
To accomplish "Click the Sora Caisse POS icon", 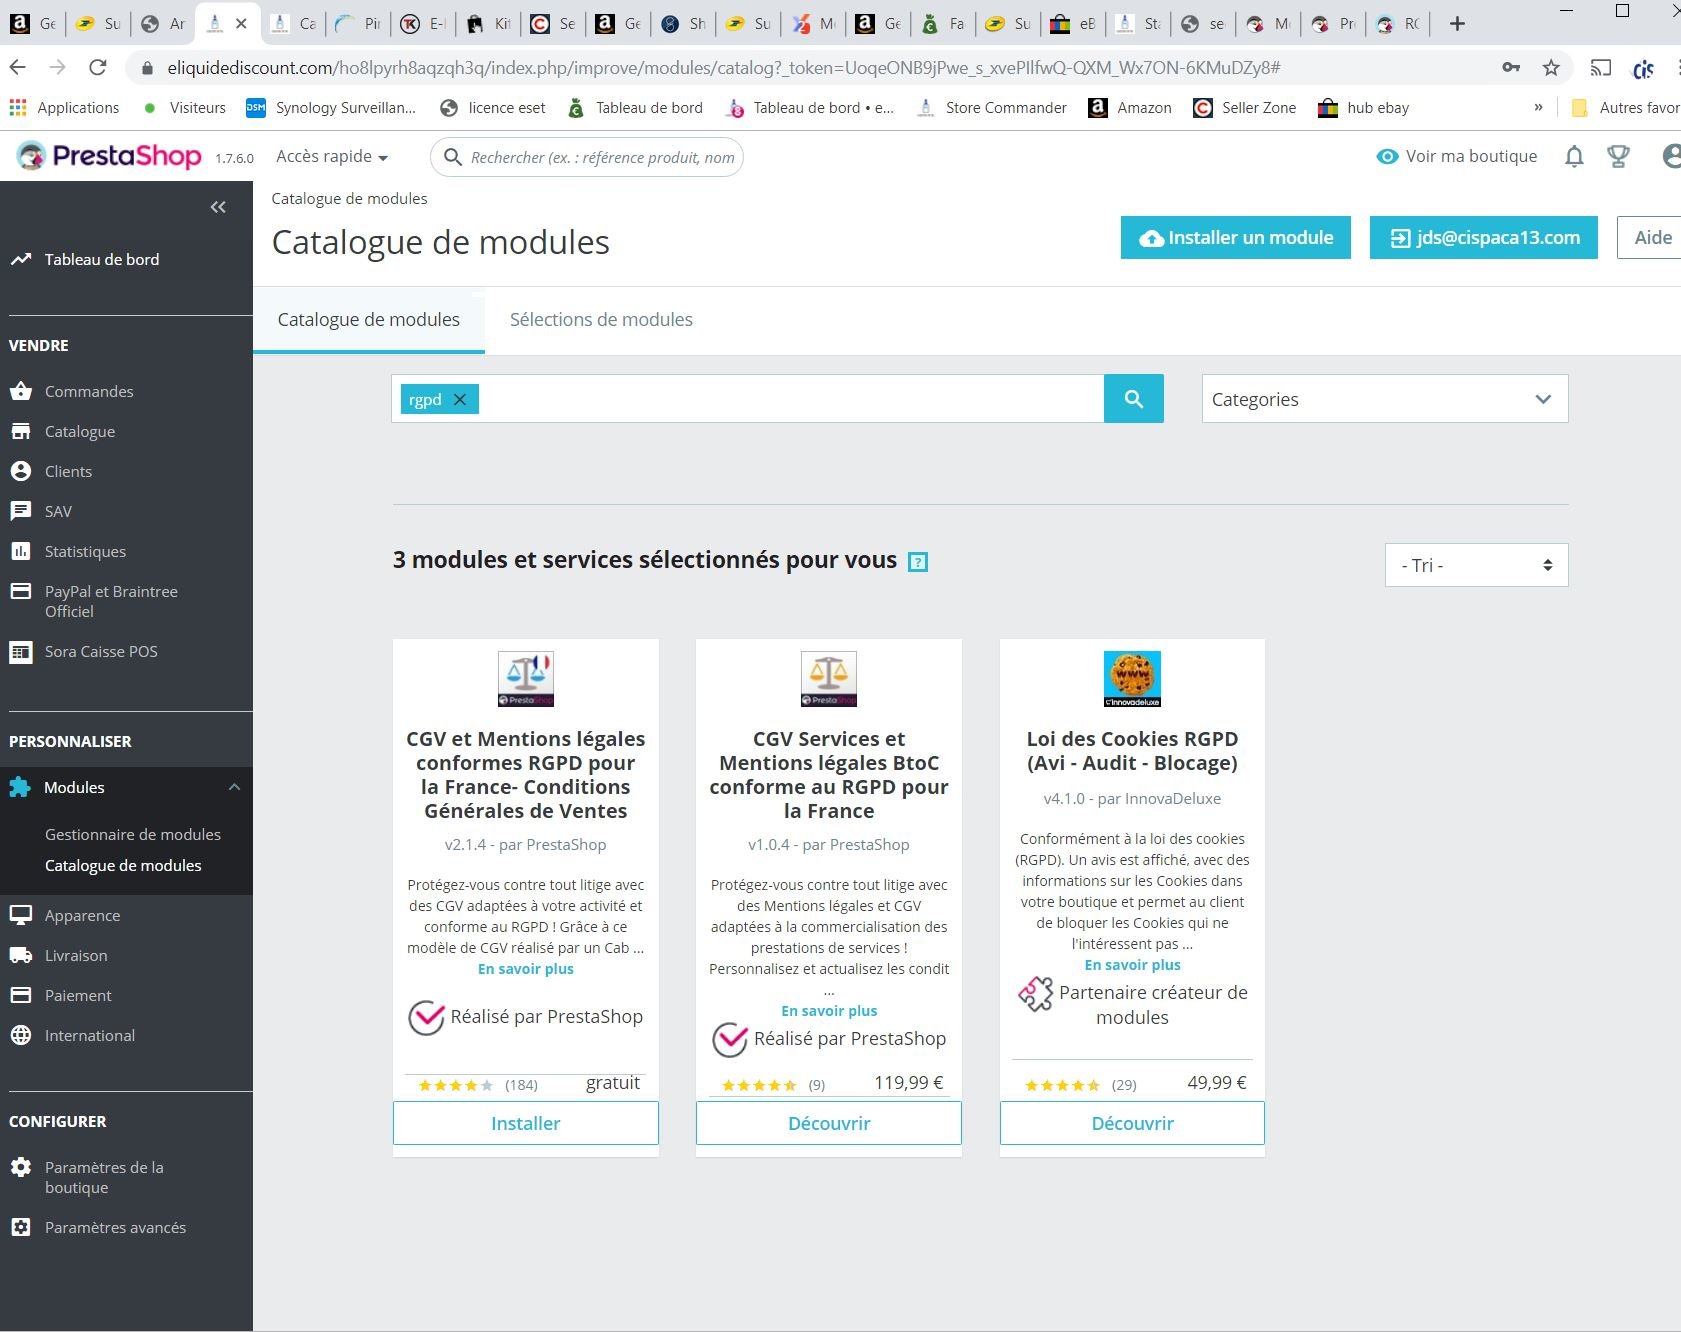I will click(x=20, y=652).
